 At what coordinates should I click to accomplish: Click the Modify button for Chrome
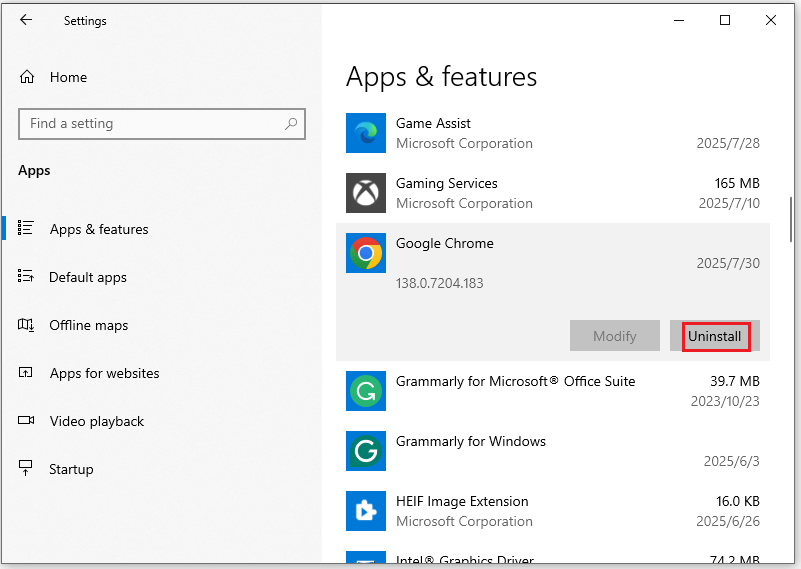click(x=615, y=336)
